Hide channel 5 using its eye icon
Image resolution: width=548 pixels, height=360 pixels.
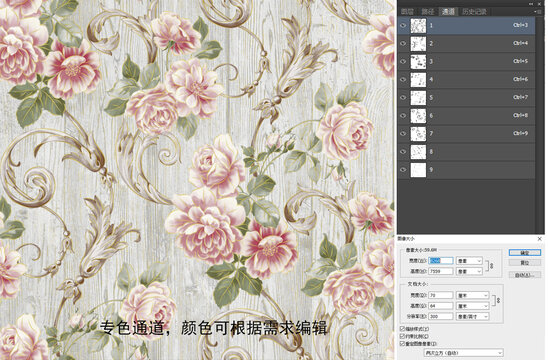click(x=403, y=98)
